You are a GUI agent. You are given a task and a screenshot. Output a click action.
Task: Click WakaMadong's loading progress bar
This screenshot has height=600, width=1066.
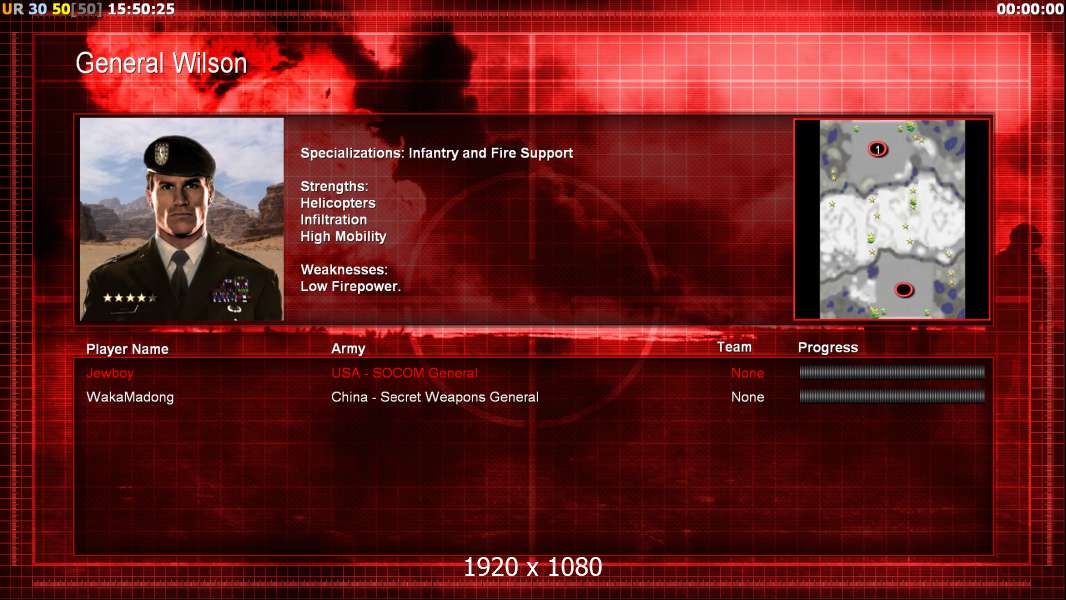pos(892,395)
